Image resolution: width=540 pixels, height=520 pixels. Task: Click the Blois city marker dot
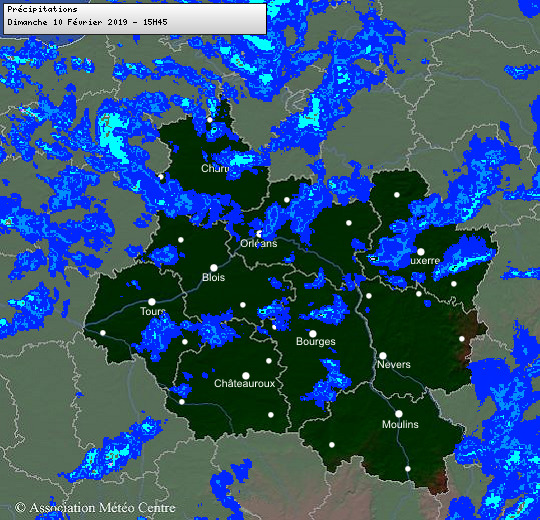(x=214, y=268)
